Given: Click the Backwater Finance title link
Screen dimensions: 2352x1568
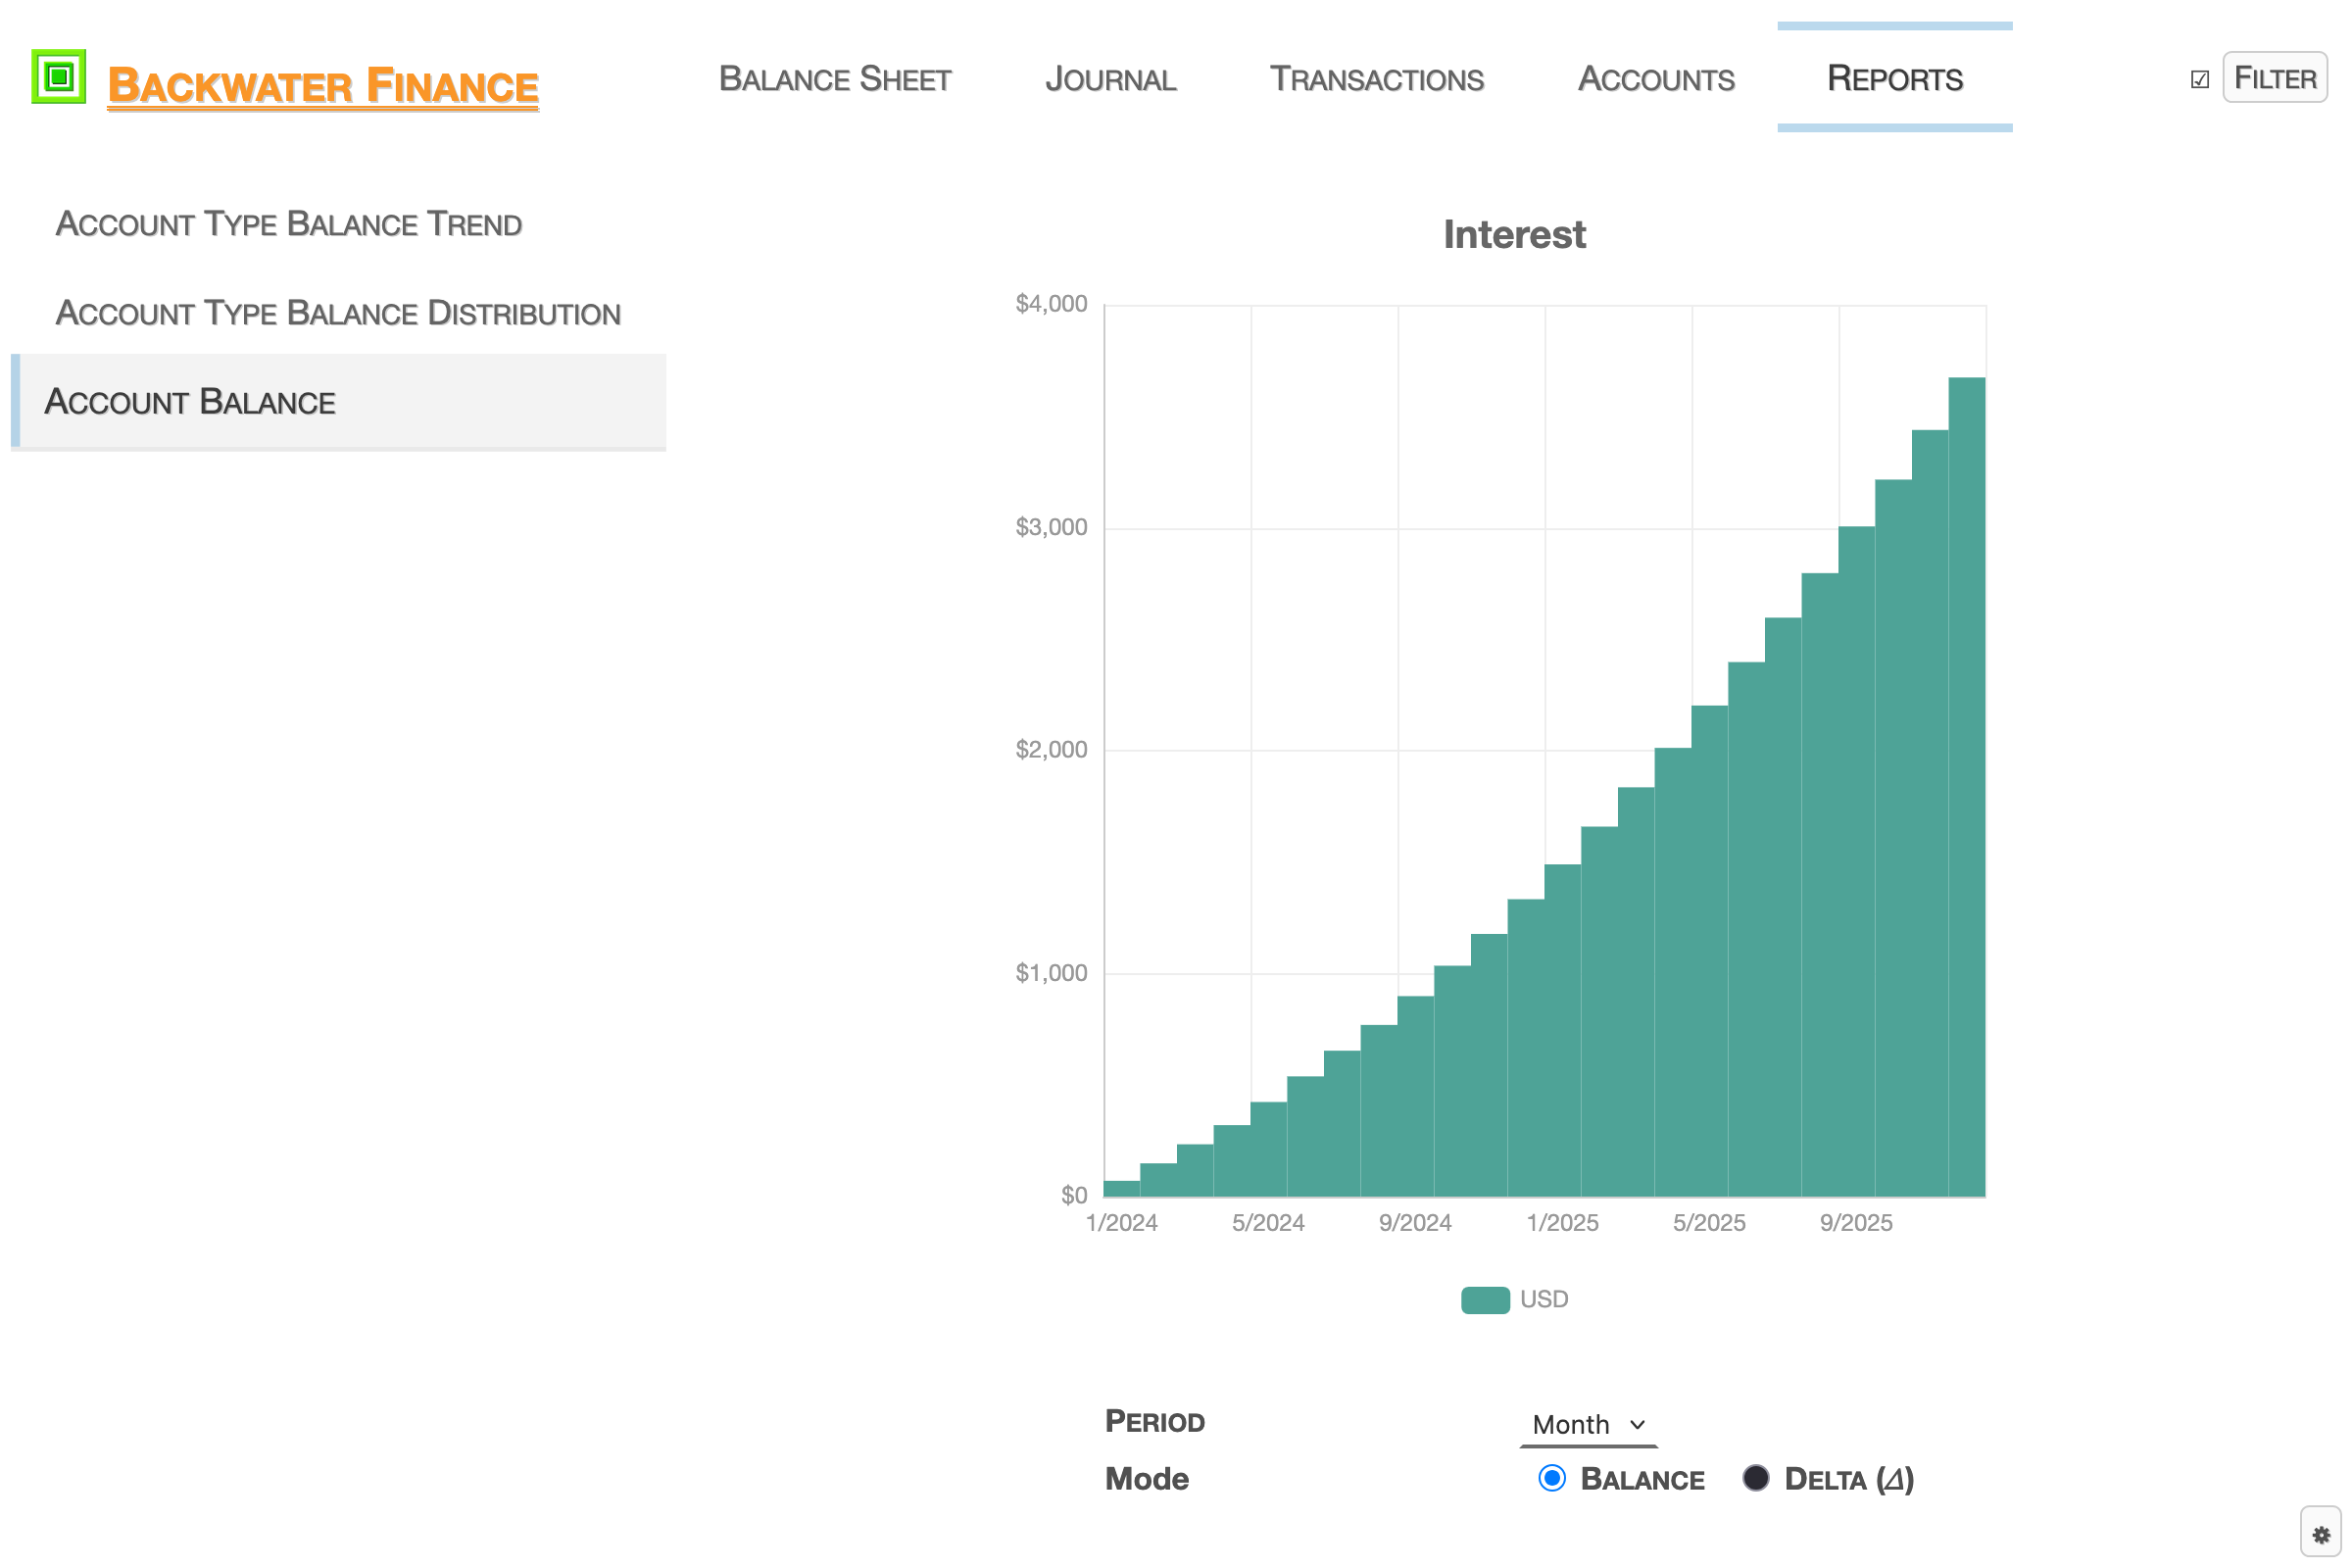Looking at the screenshot, I should [x=322, y=86].
